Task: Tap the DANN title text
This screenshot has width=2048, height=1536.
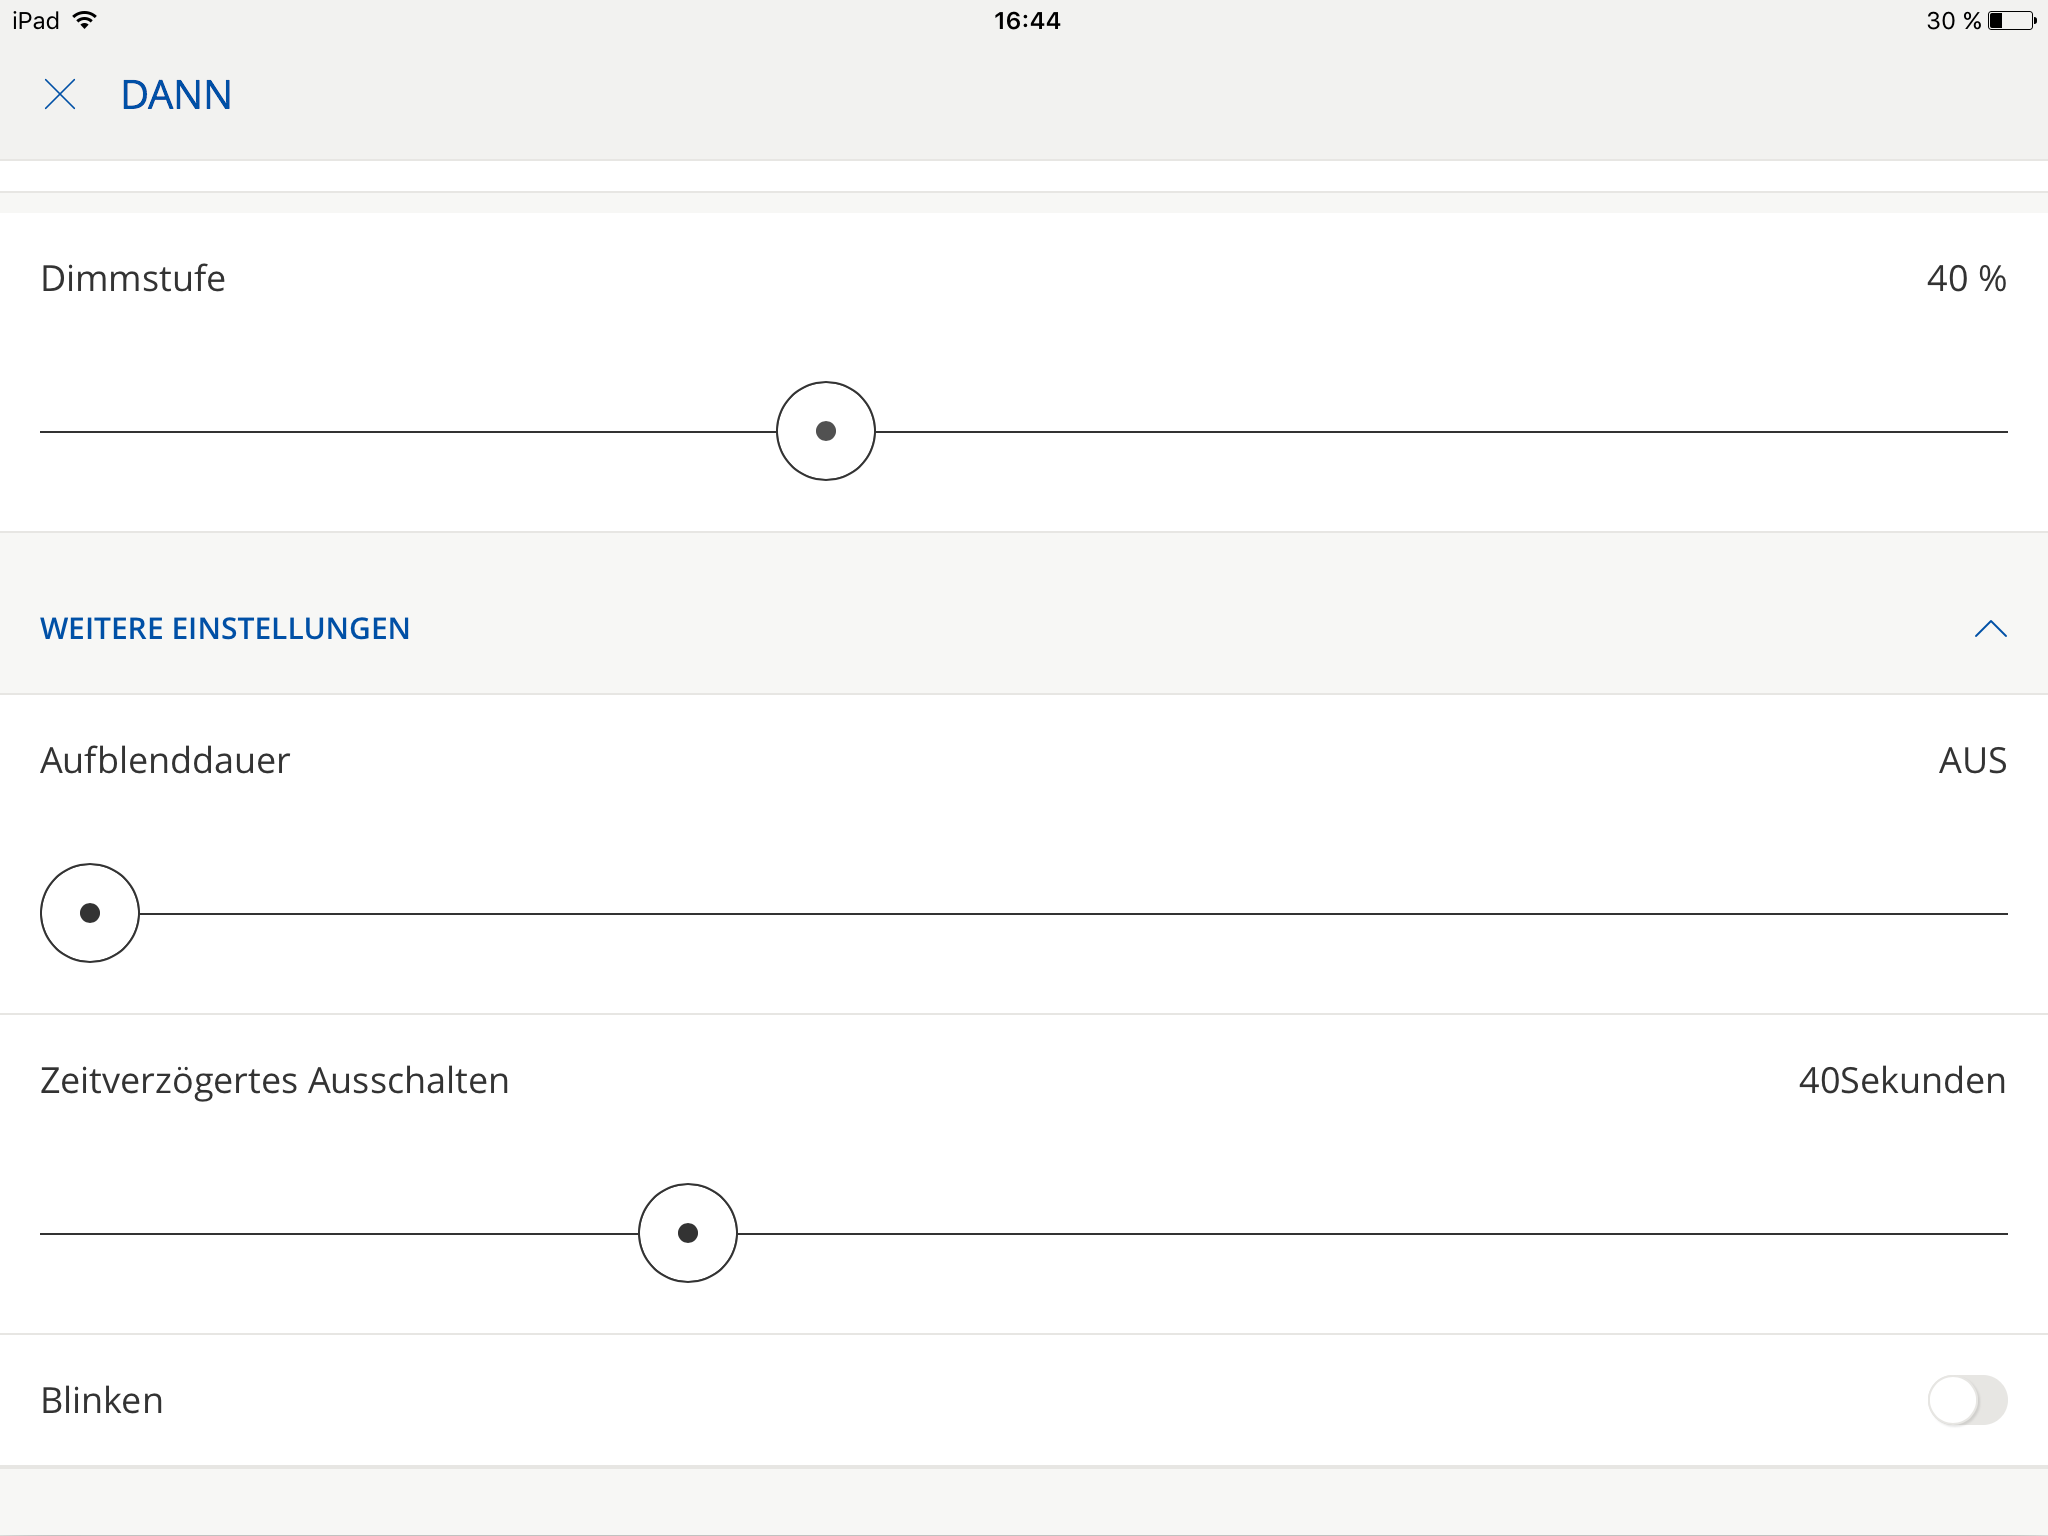Action: pyautogui.click(x=176, y=95)
